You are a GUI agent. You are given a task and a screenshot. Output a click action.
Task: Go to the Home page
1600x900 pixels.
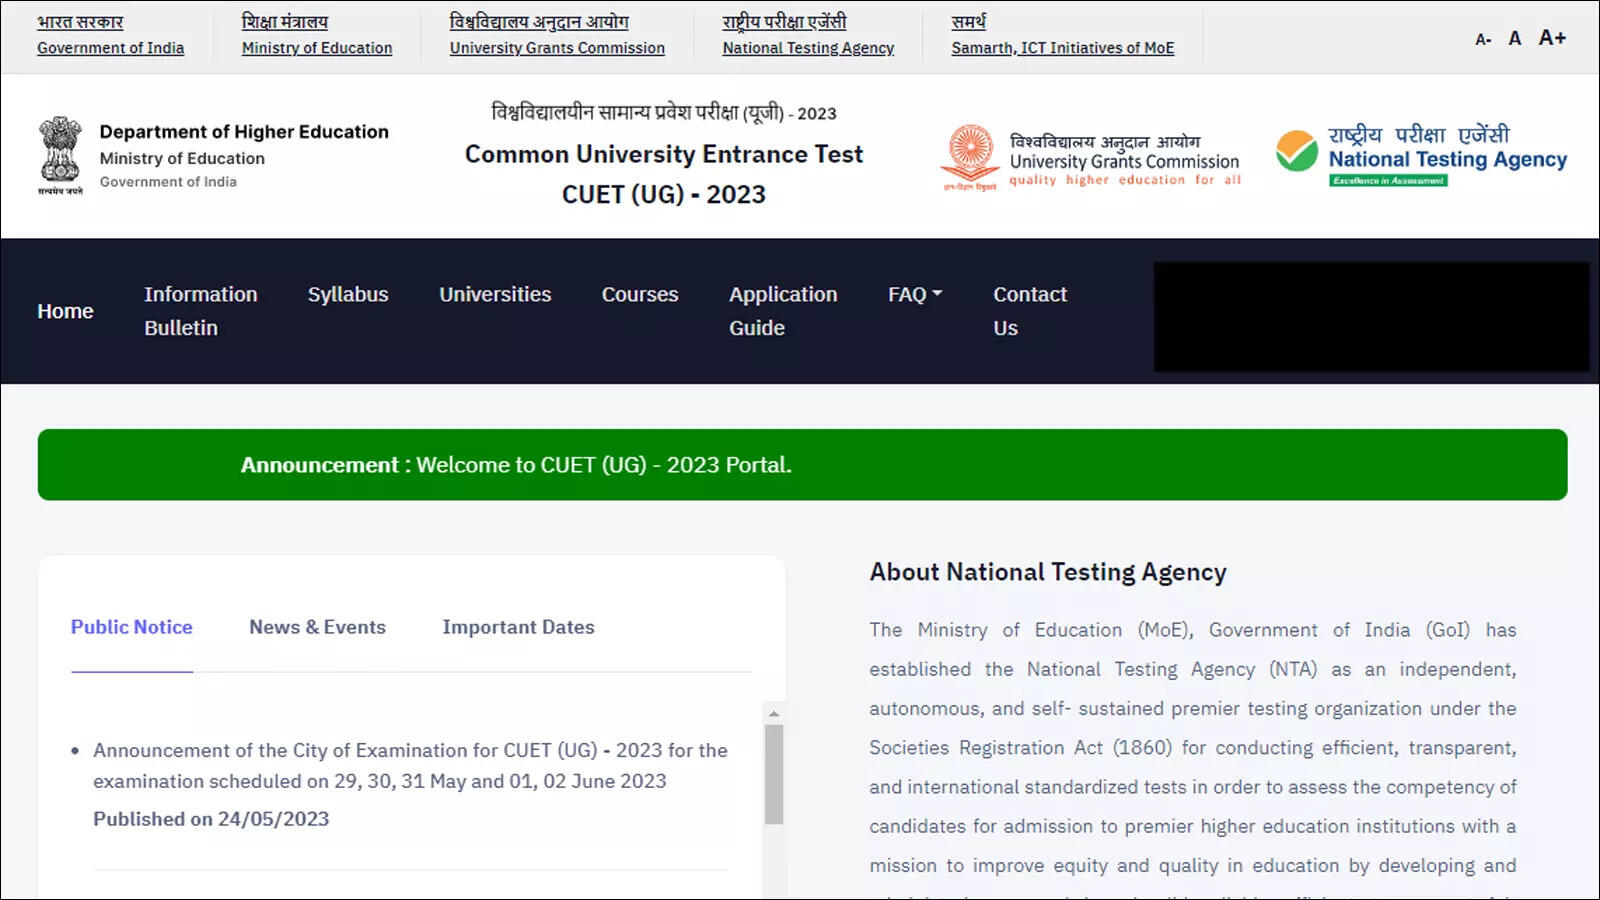[65, 311]
